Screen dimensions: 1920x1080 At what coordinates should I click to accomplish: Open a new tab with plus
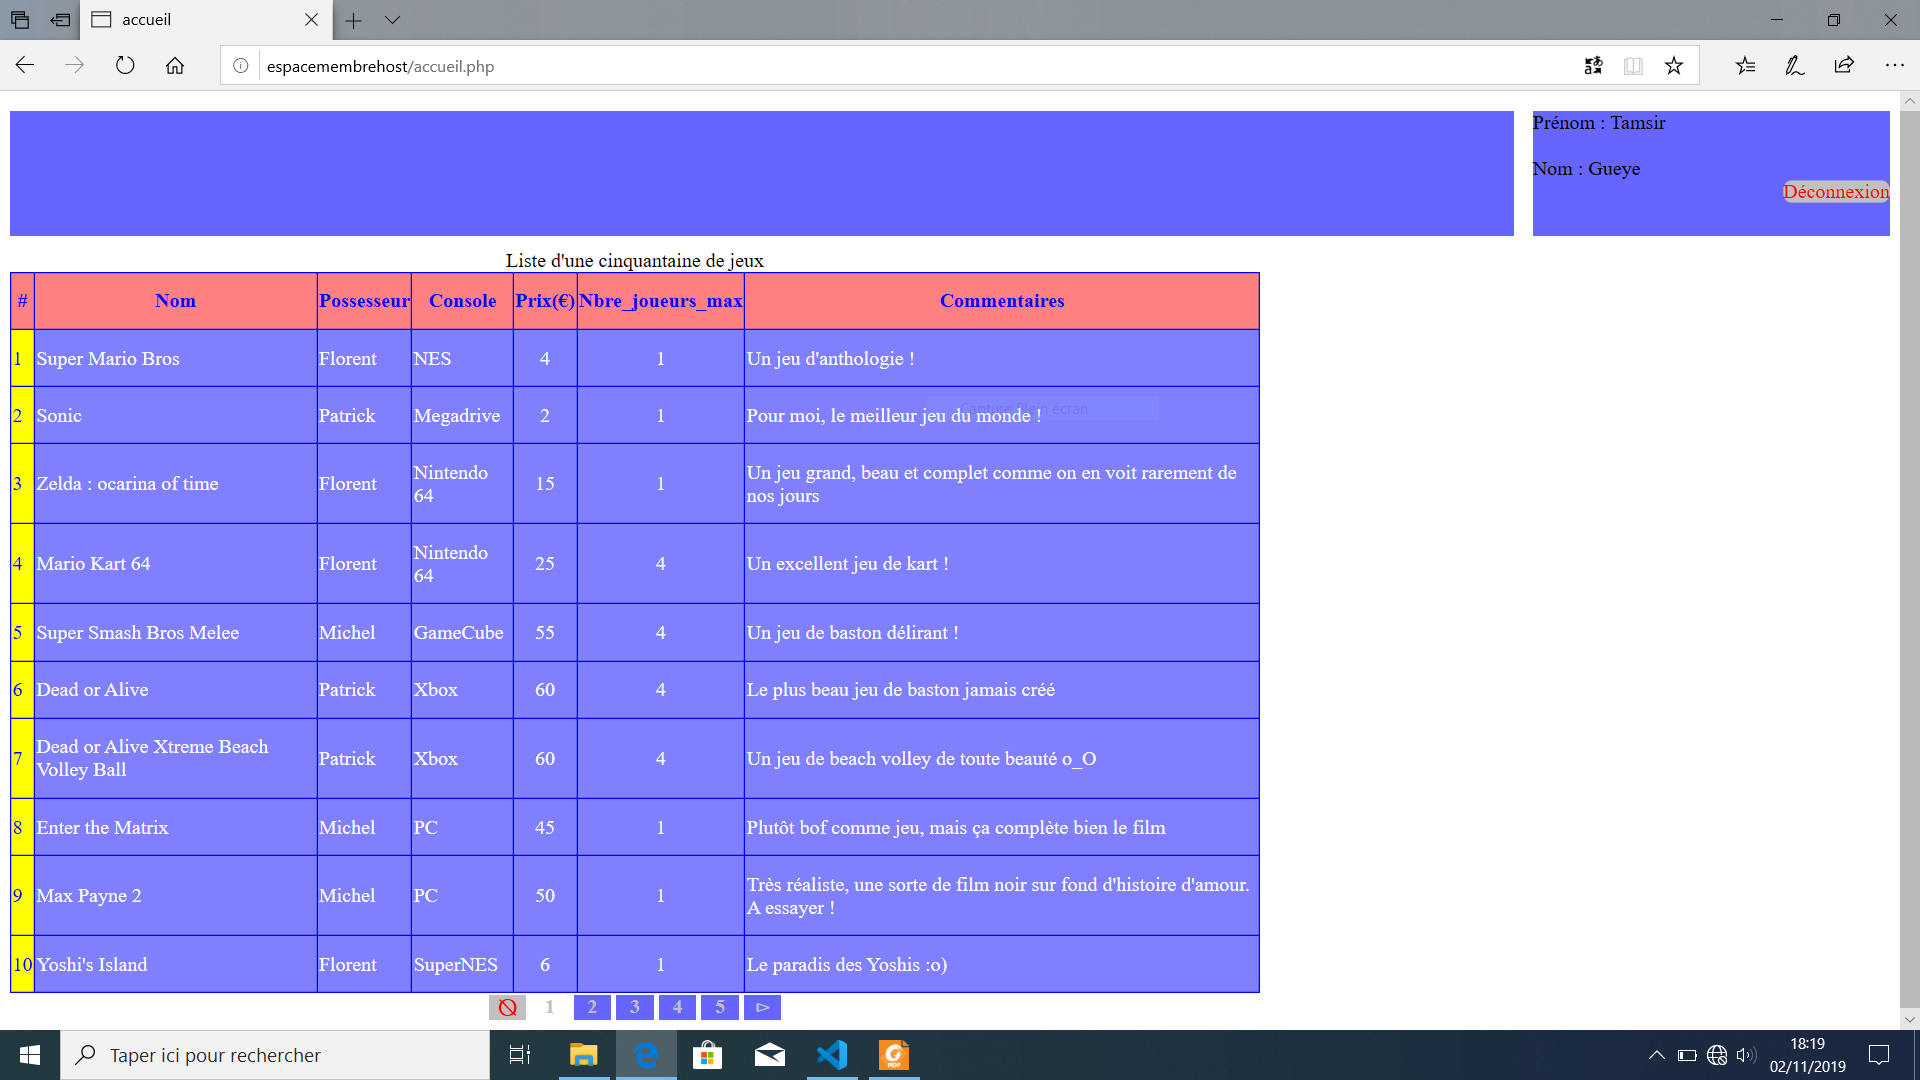coord(353,20)
